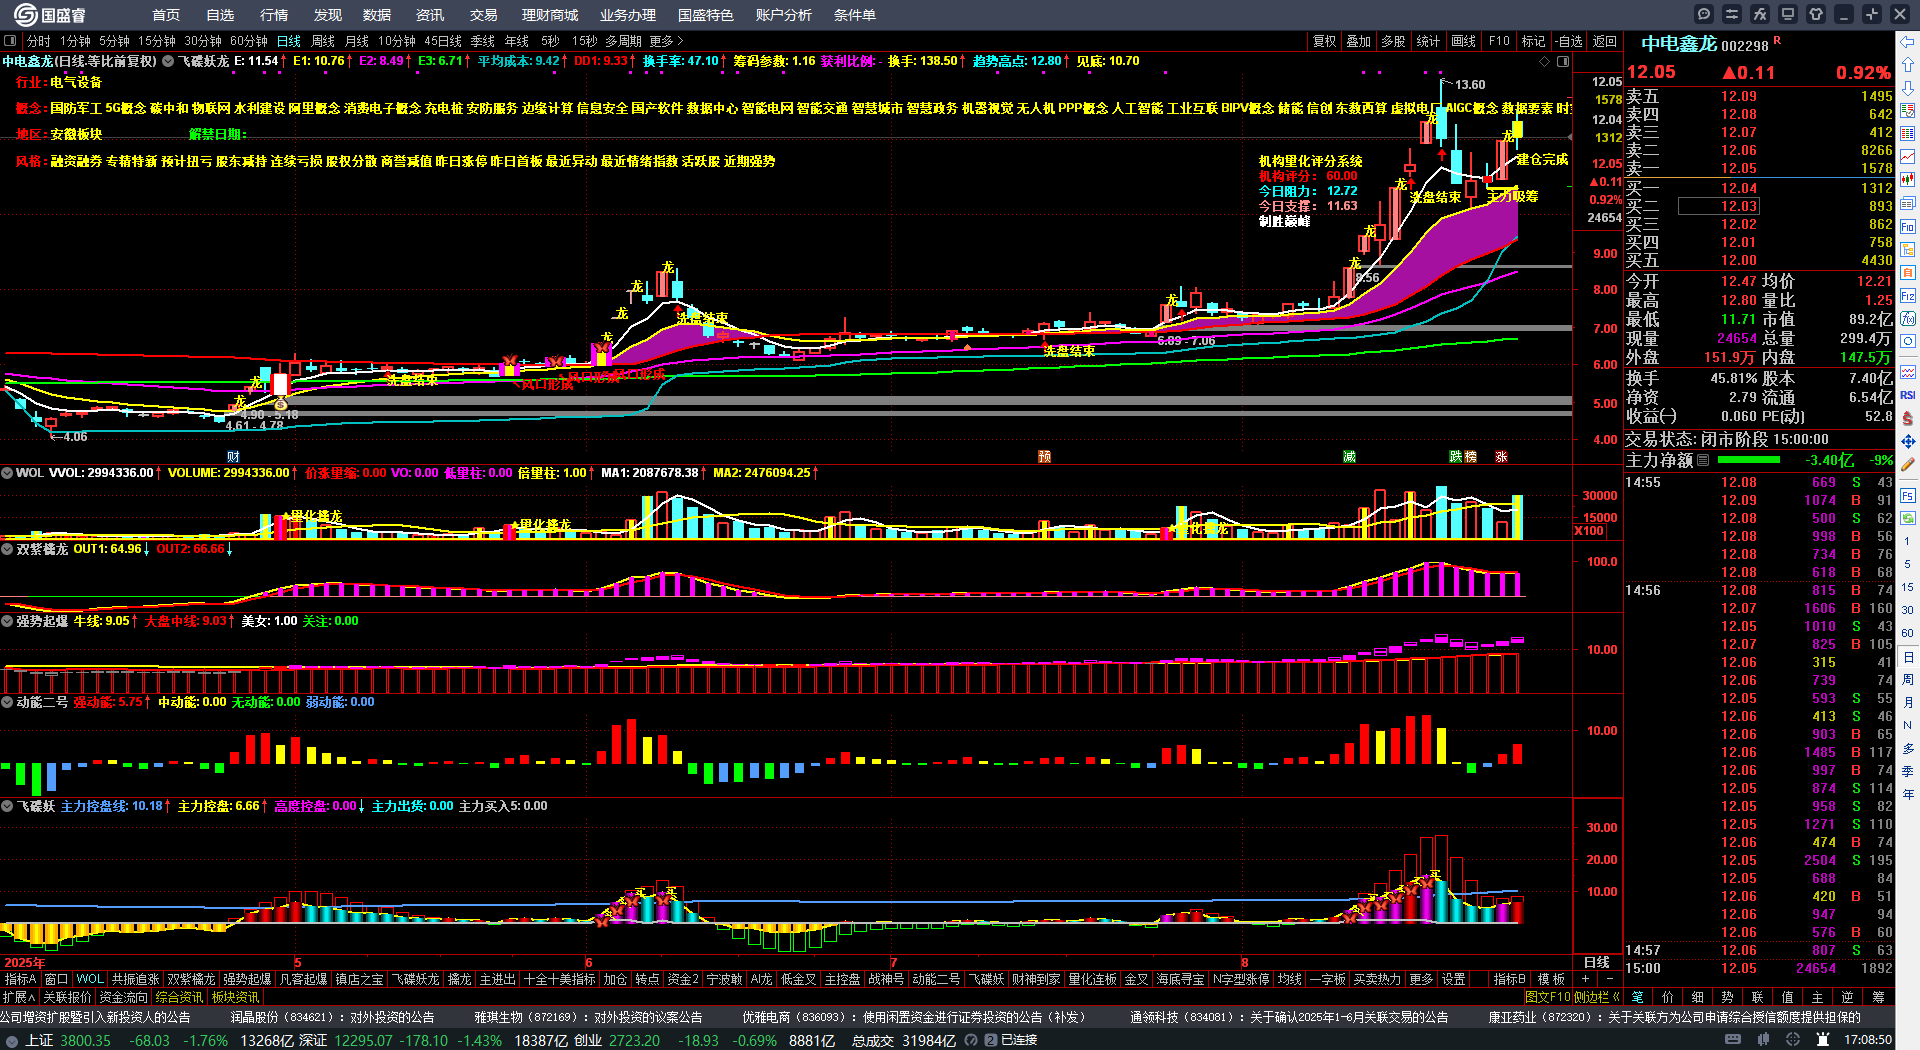1920x1050 pixels.
Task: Open the 飞碟妖 indicator panel dropdown arrow
Action: [7, 806]
